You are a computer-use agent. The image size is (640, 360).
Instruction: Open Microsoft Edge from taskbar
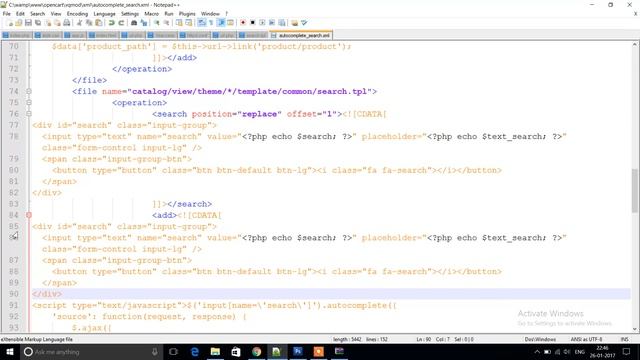coord(195,351)
